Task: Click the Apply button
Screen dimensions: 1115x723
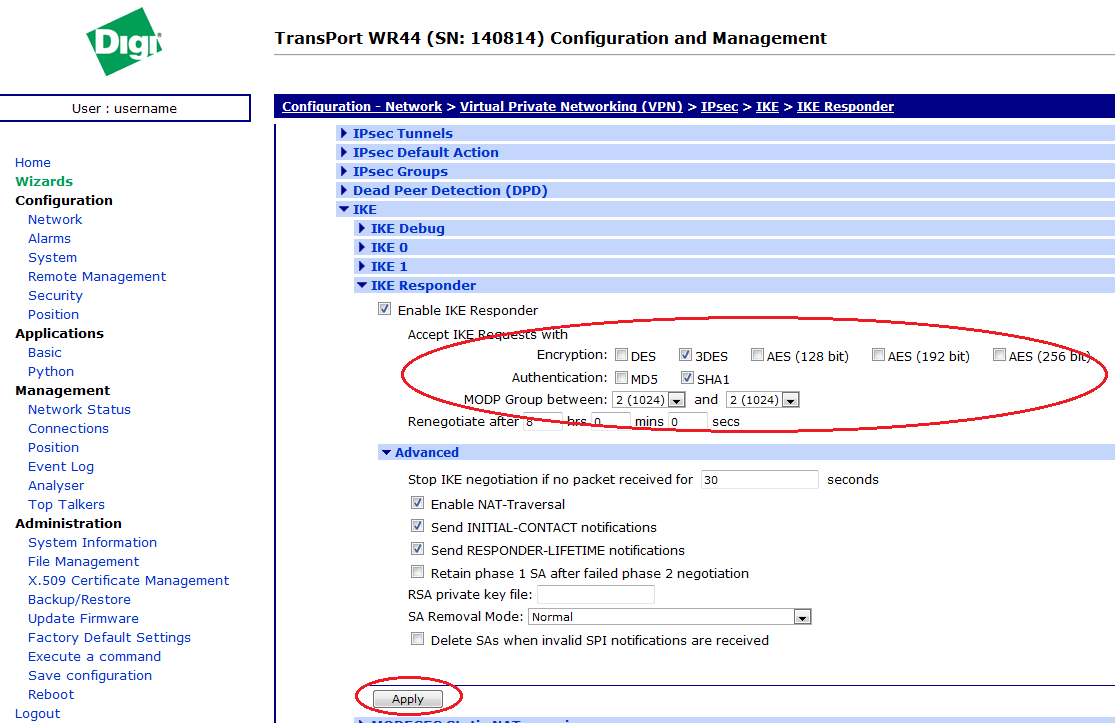Action: [x=408, y=699]
